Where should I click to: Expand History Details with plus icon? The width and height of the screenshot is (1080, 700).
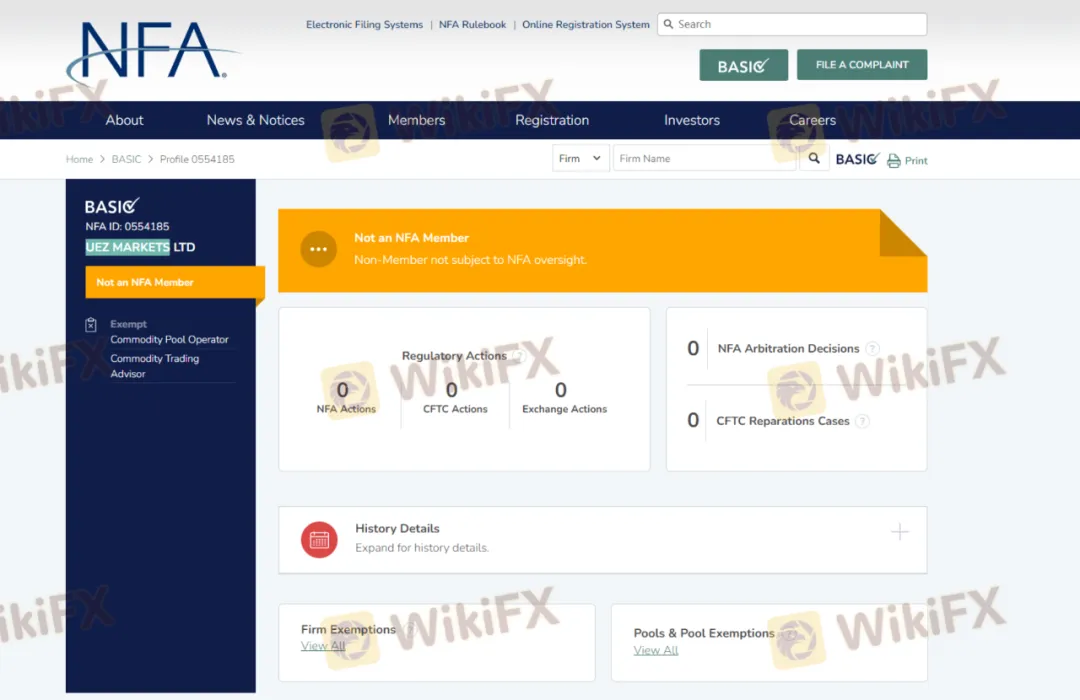point(900,532)
